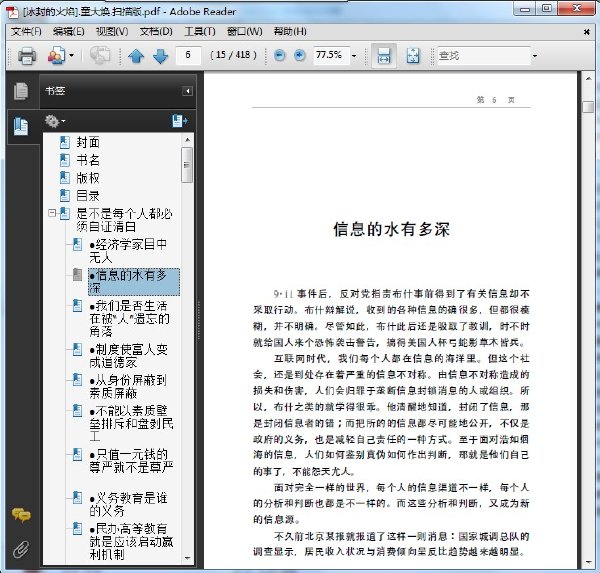
Task: Open the Pages thumbnails panel icon
Action: click(x=21, y=91)
